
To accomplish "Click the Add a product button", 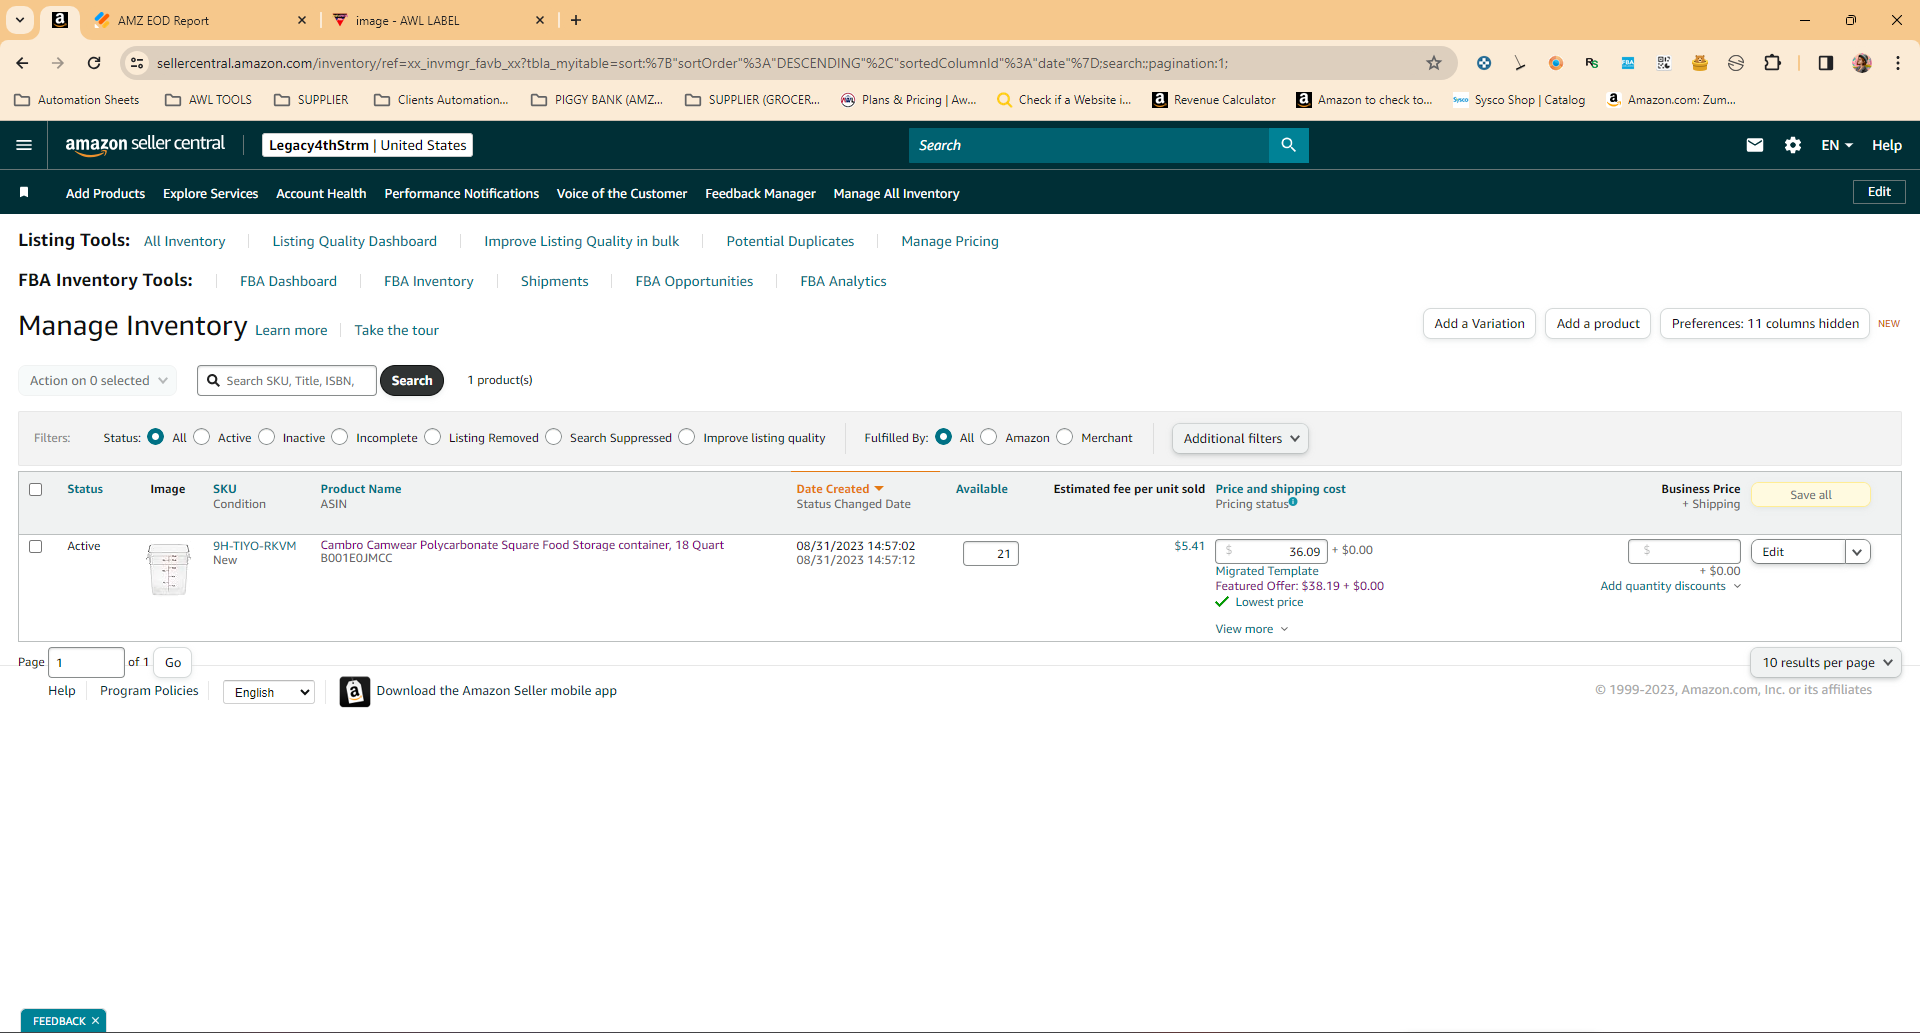I will (x=1598, y=323).
